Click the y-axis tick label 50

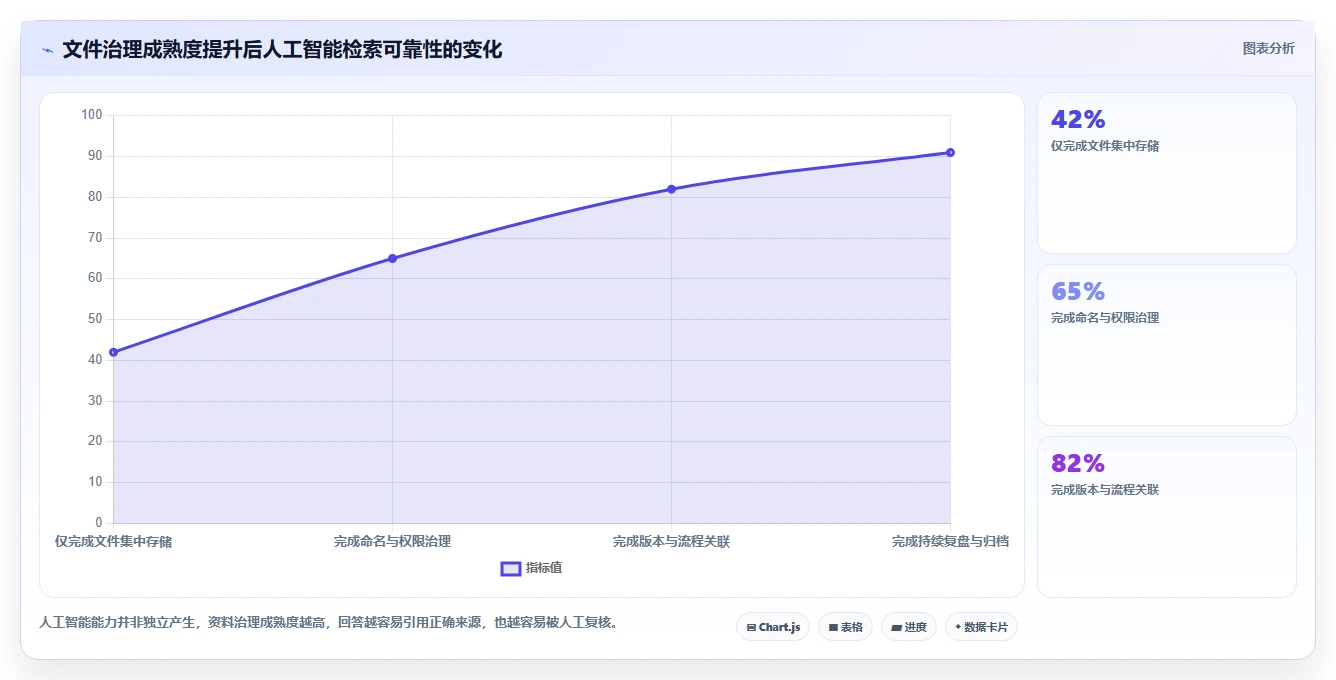(x=95, y=319)
